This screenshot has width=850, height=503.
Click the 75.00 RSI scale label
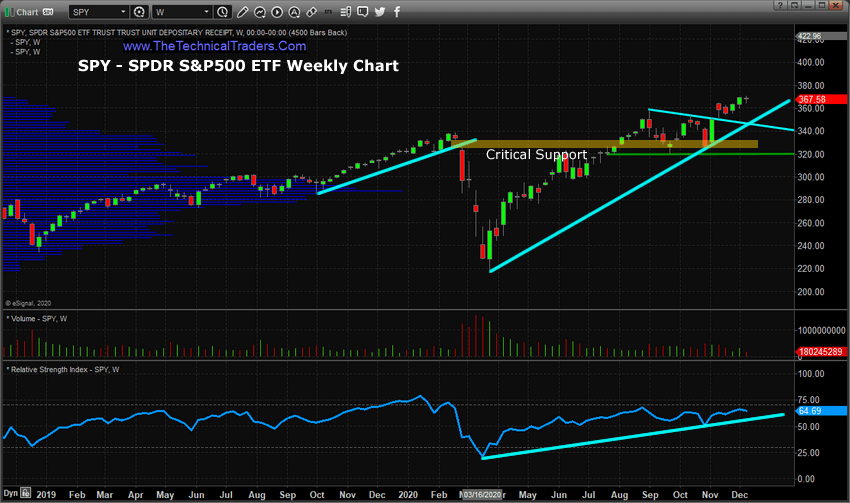pyautogui.click(x=808, y=400)
